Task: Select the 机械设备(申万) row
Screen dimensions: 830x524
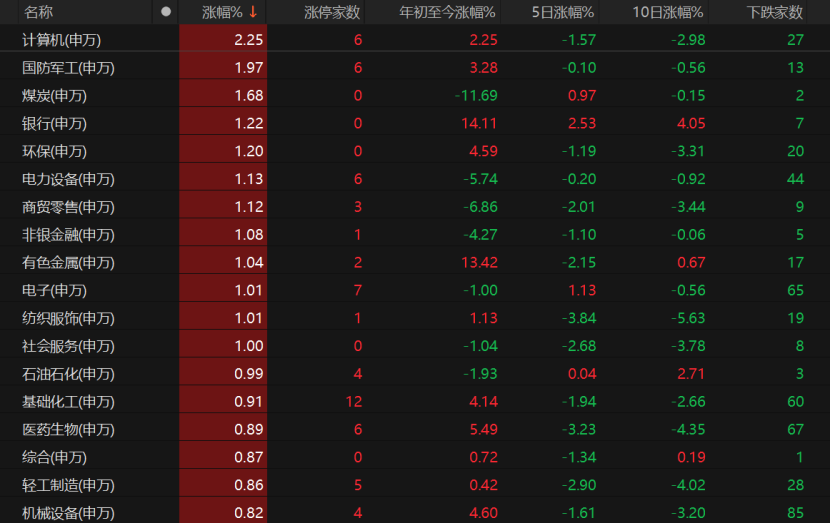Action: (x=68, y=513)
